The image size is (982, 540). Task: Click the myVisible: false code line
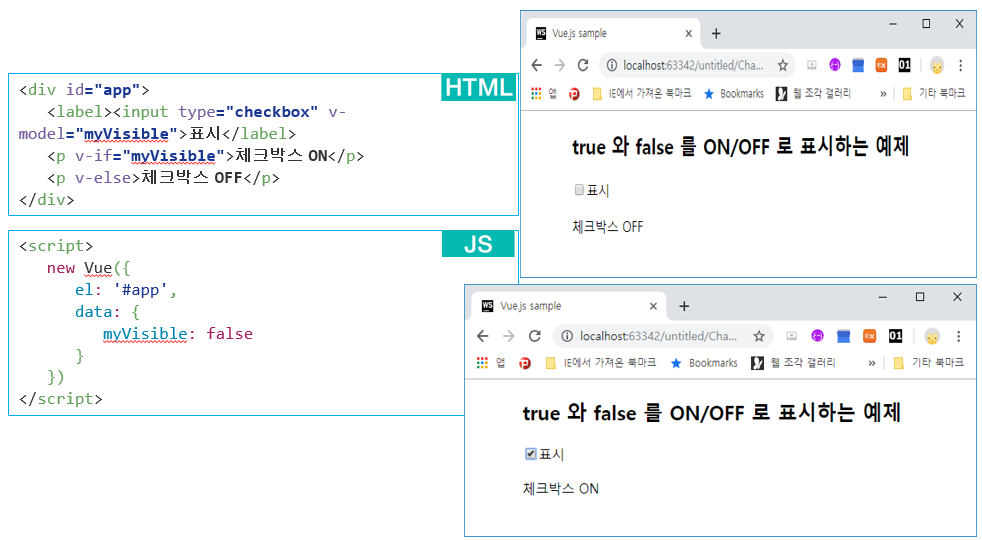(178, 333)
